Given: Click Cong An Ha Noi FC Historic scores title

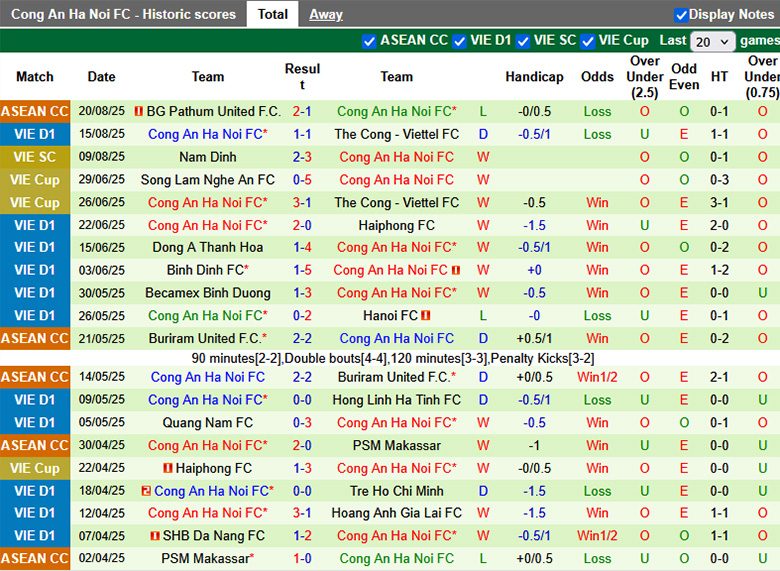Looking at the screenshot, I should pos(123,14).
